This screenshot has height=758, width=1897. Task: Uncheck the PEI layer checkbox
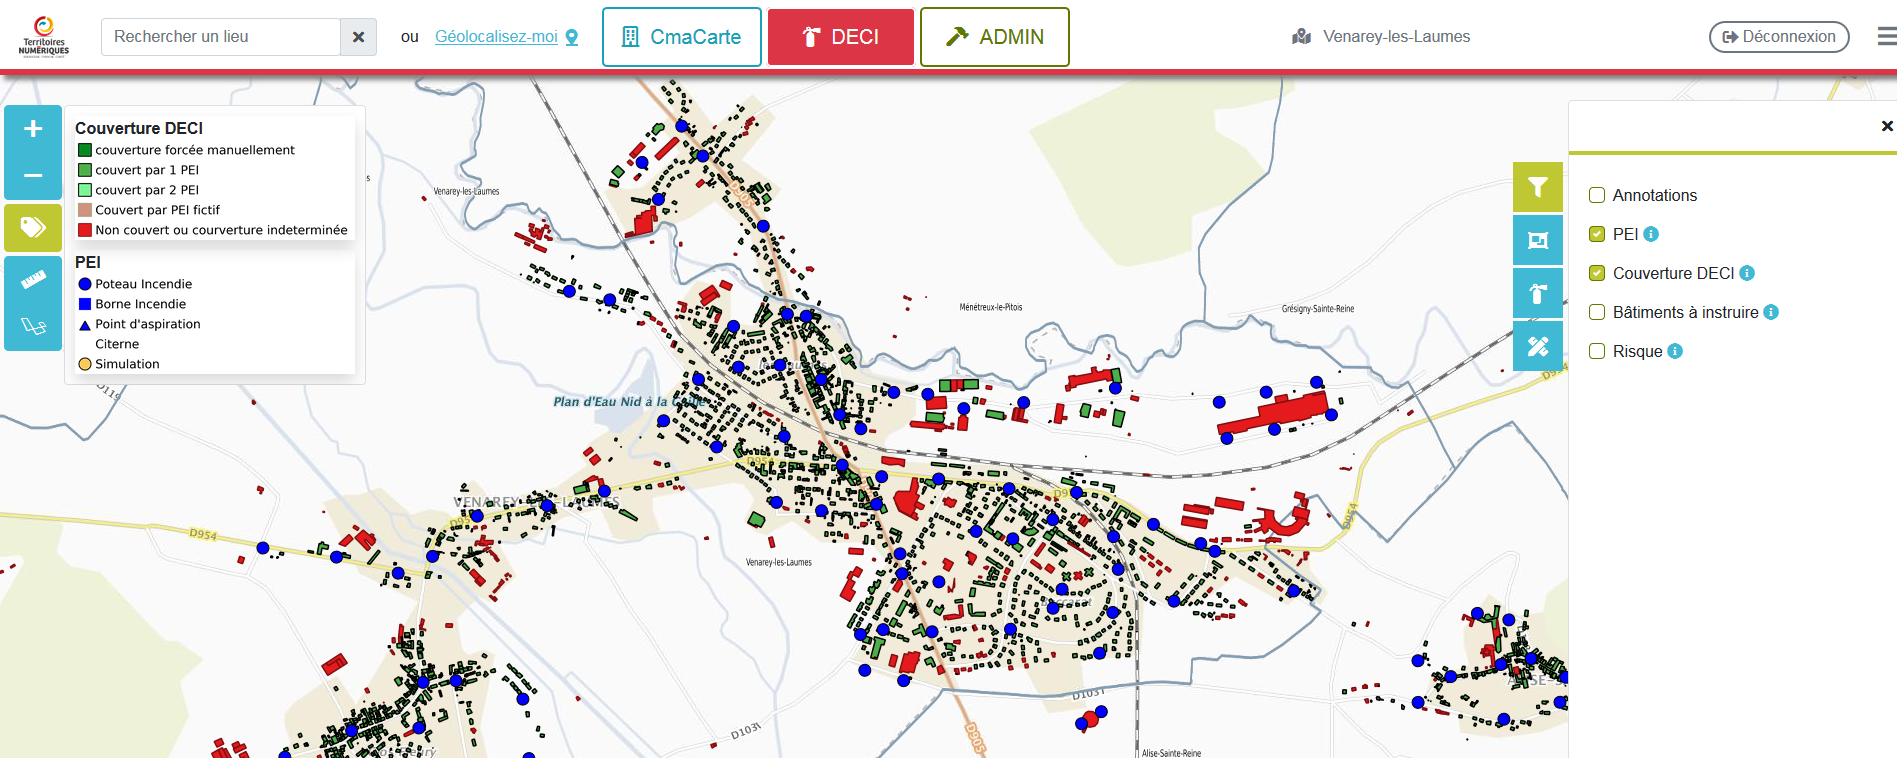(1597, 234)
